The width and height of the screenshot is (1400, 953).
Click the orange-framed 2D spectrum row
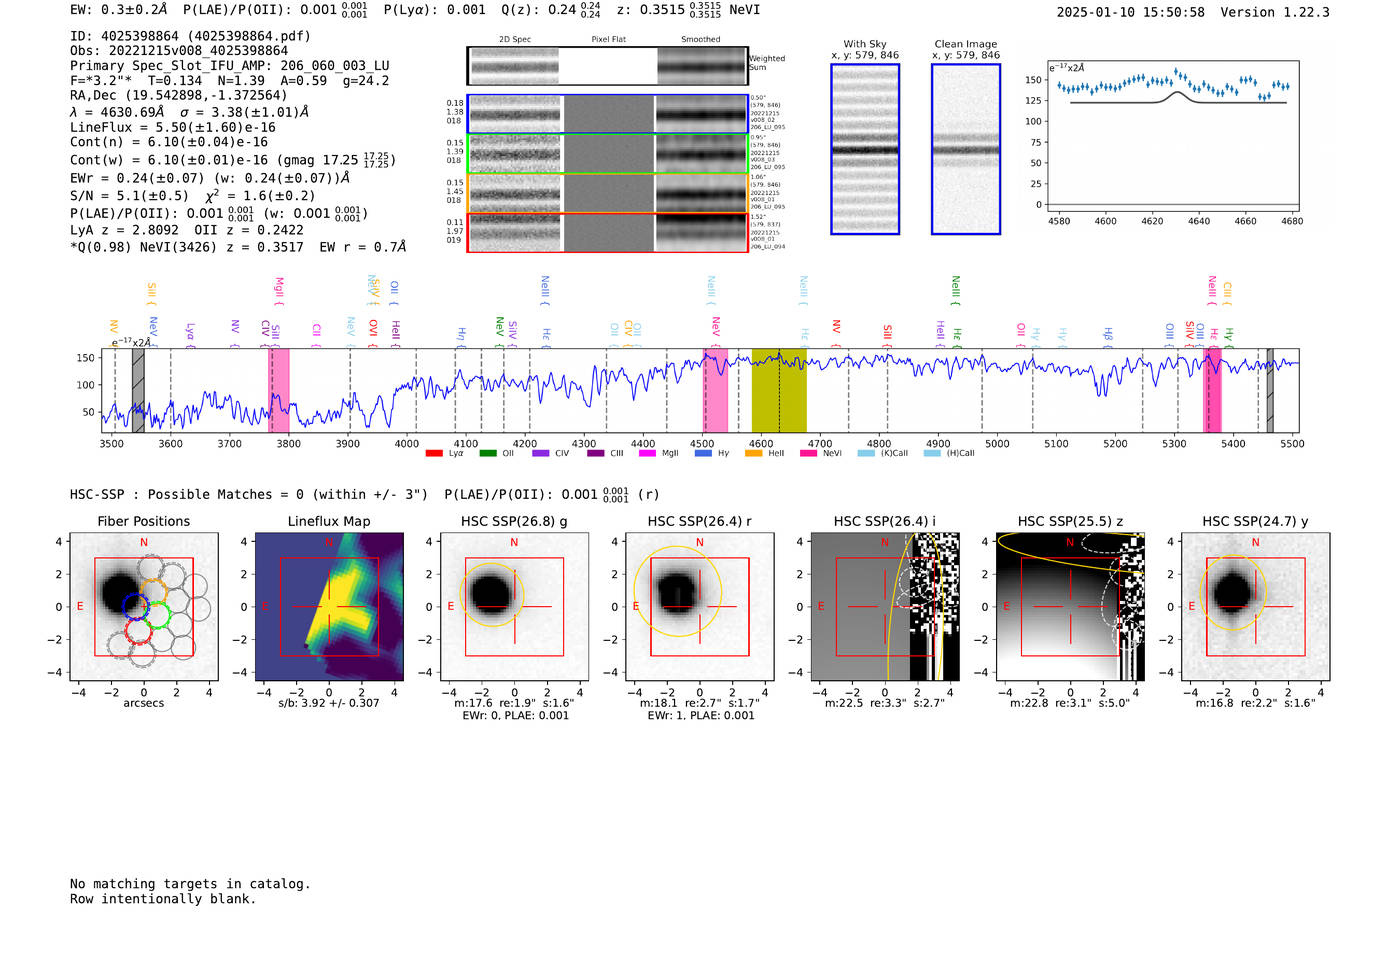[608, 193]
